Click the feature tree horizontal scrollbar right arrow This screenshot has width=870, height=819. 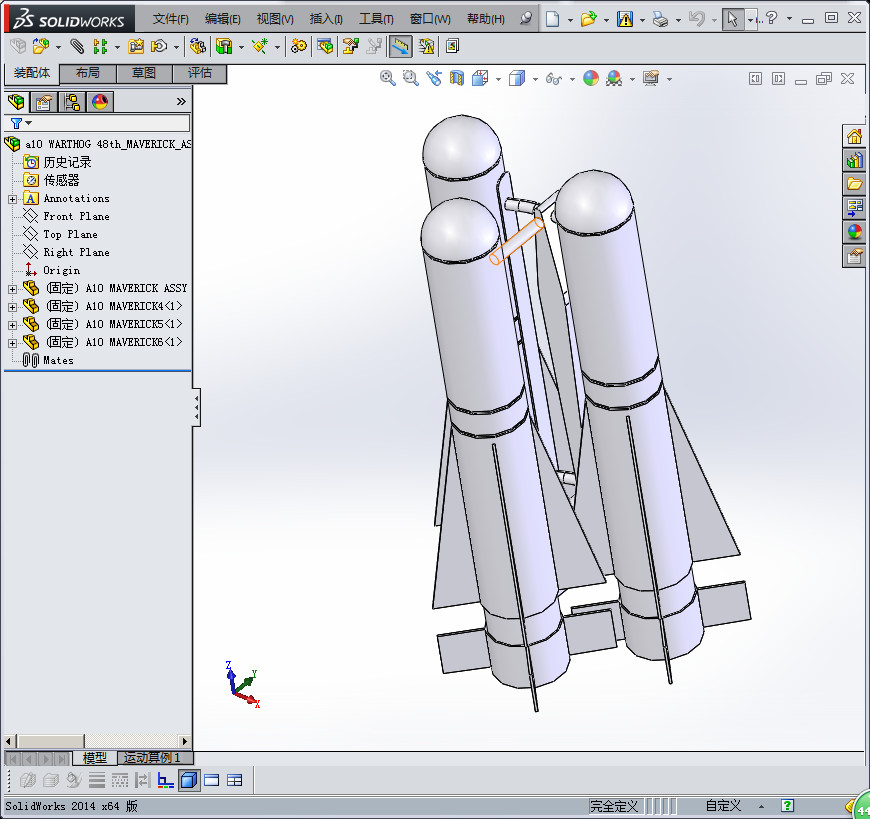click(185, 741)
